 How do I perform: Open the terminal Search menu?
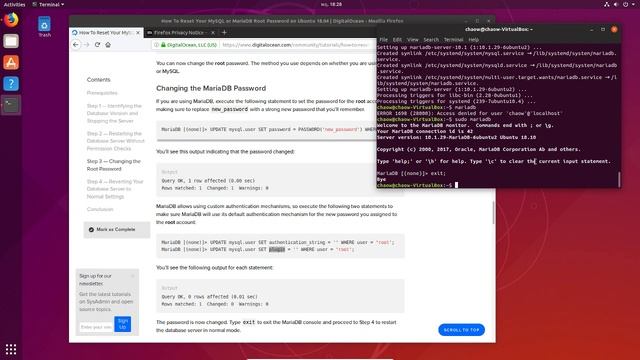[431, 40]
